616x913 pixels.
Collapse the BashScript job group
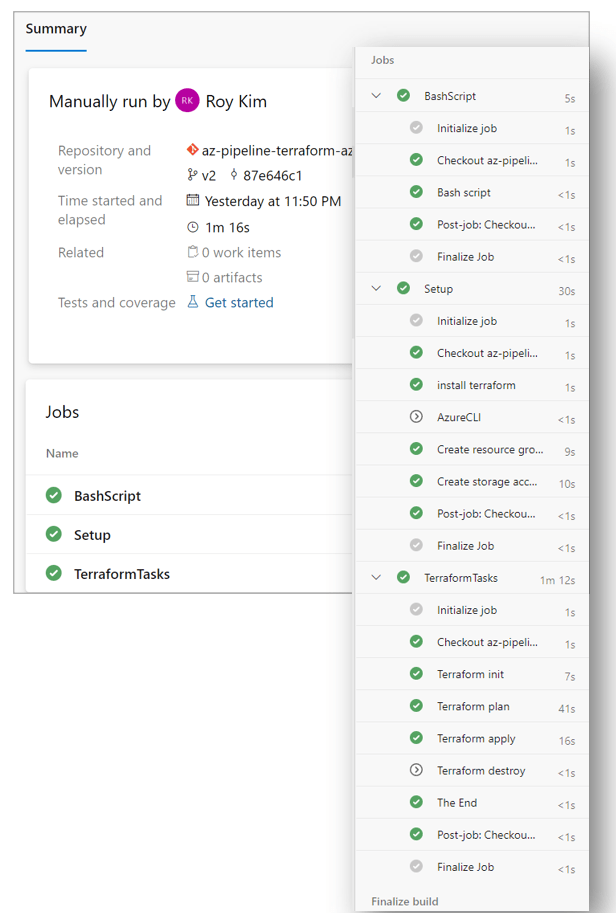tap(377, 96)
